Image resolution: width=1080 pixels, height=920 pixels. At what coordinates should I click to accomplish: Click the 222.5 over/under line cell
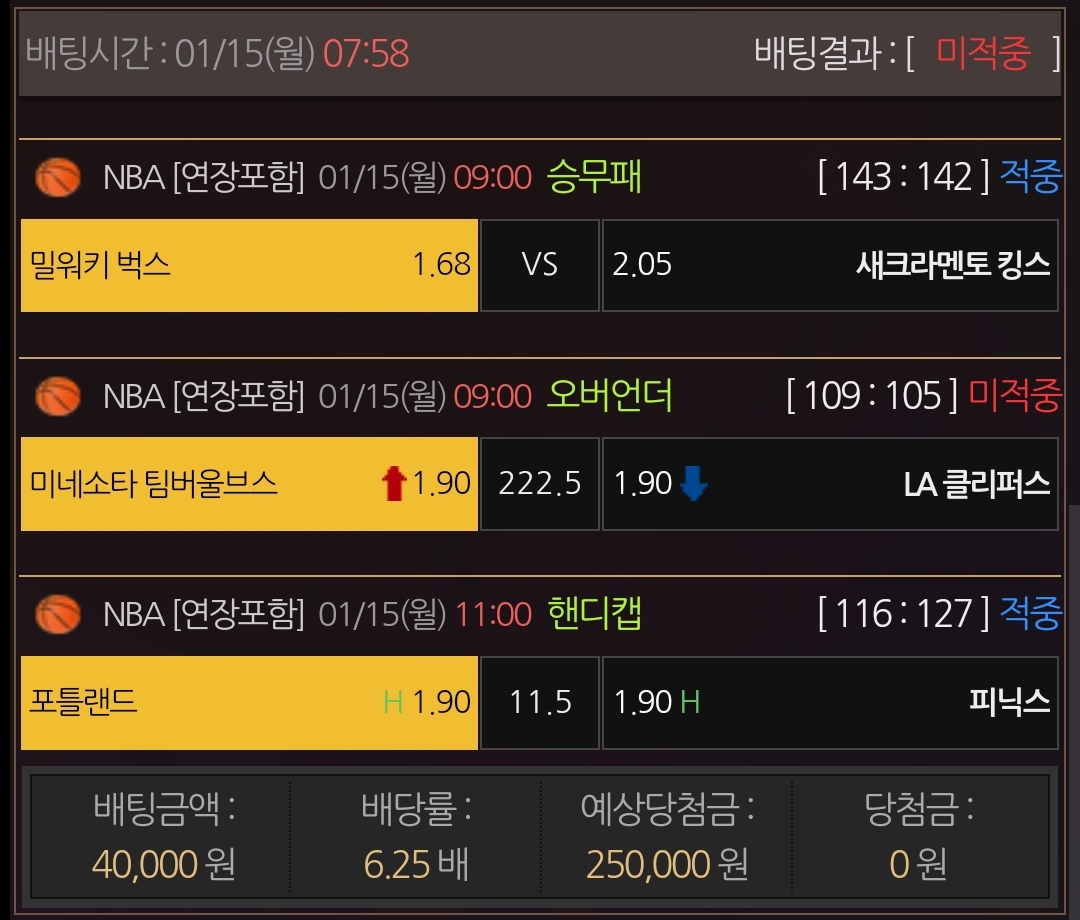click(540, 483)
